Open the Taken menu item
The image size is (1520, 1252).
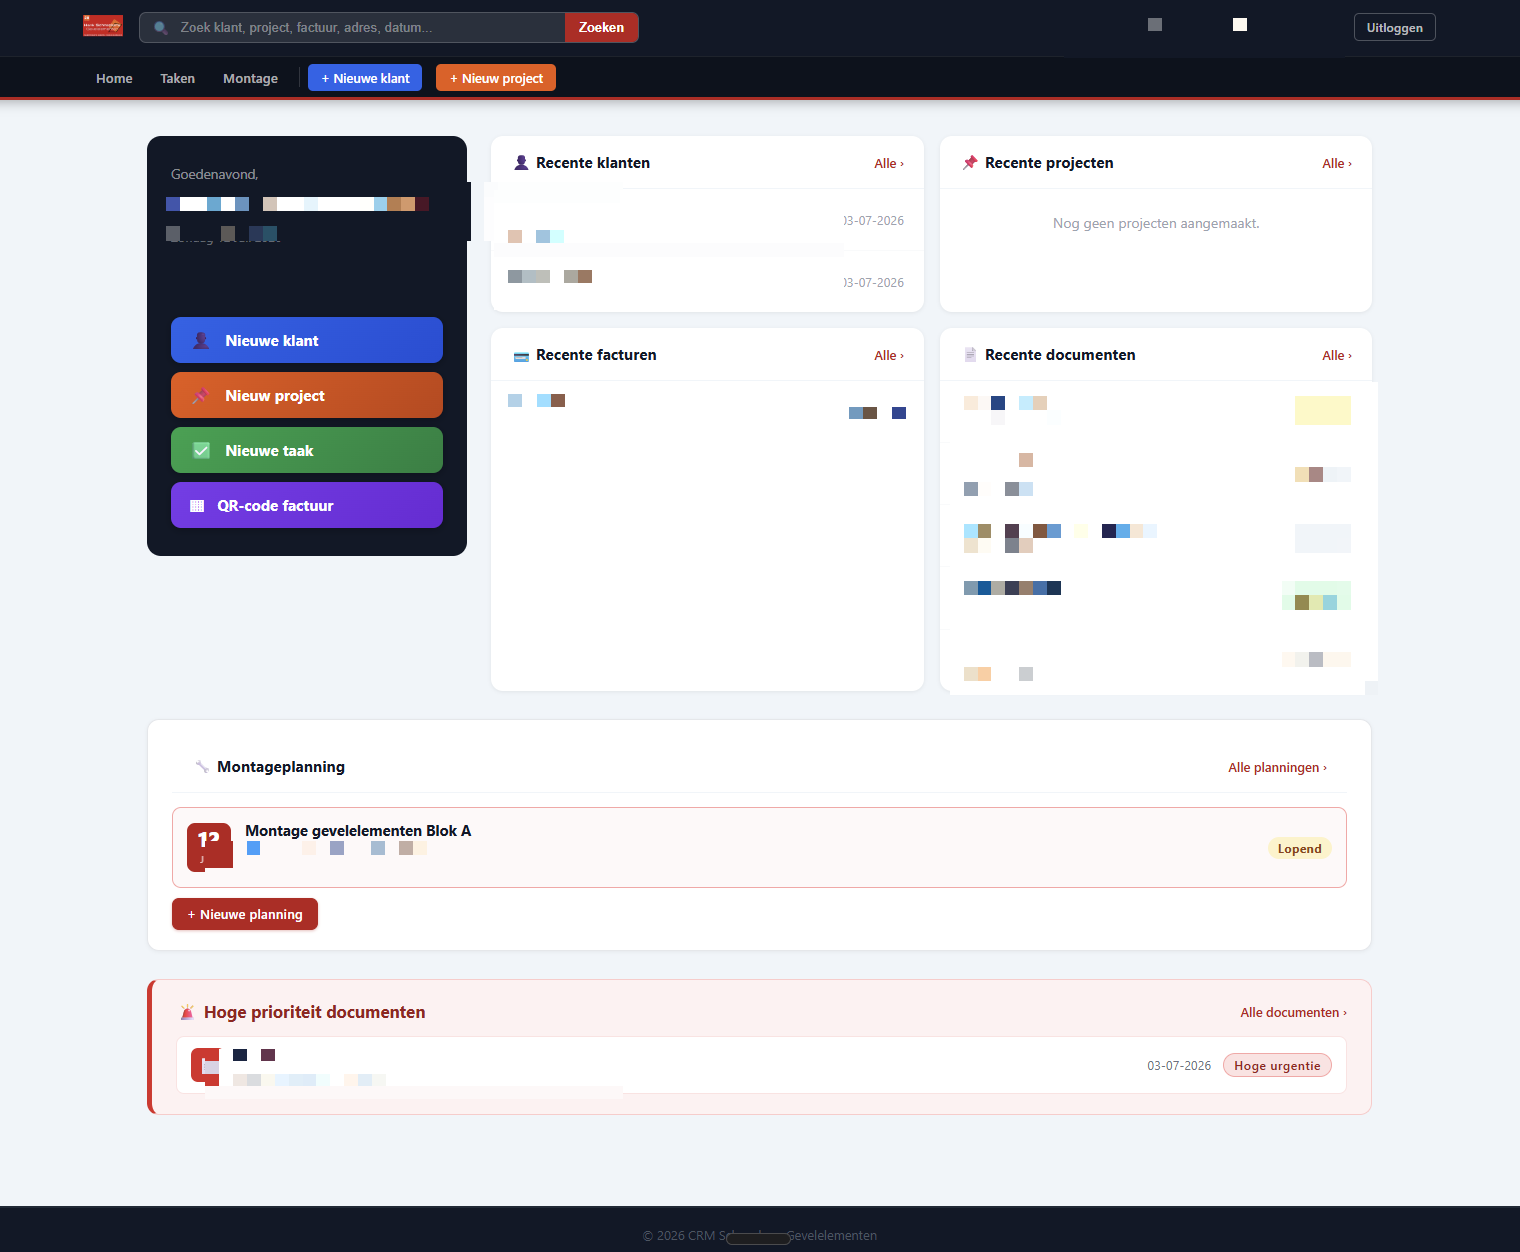tap(177, 78)
